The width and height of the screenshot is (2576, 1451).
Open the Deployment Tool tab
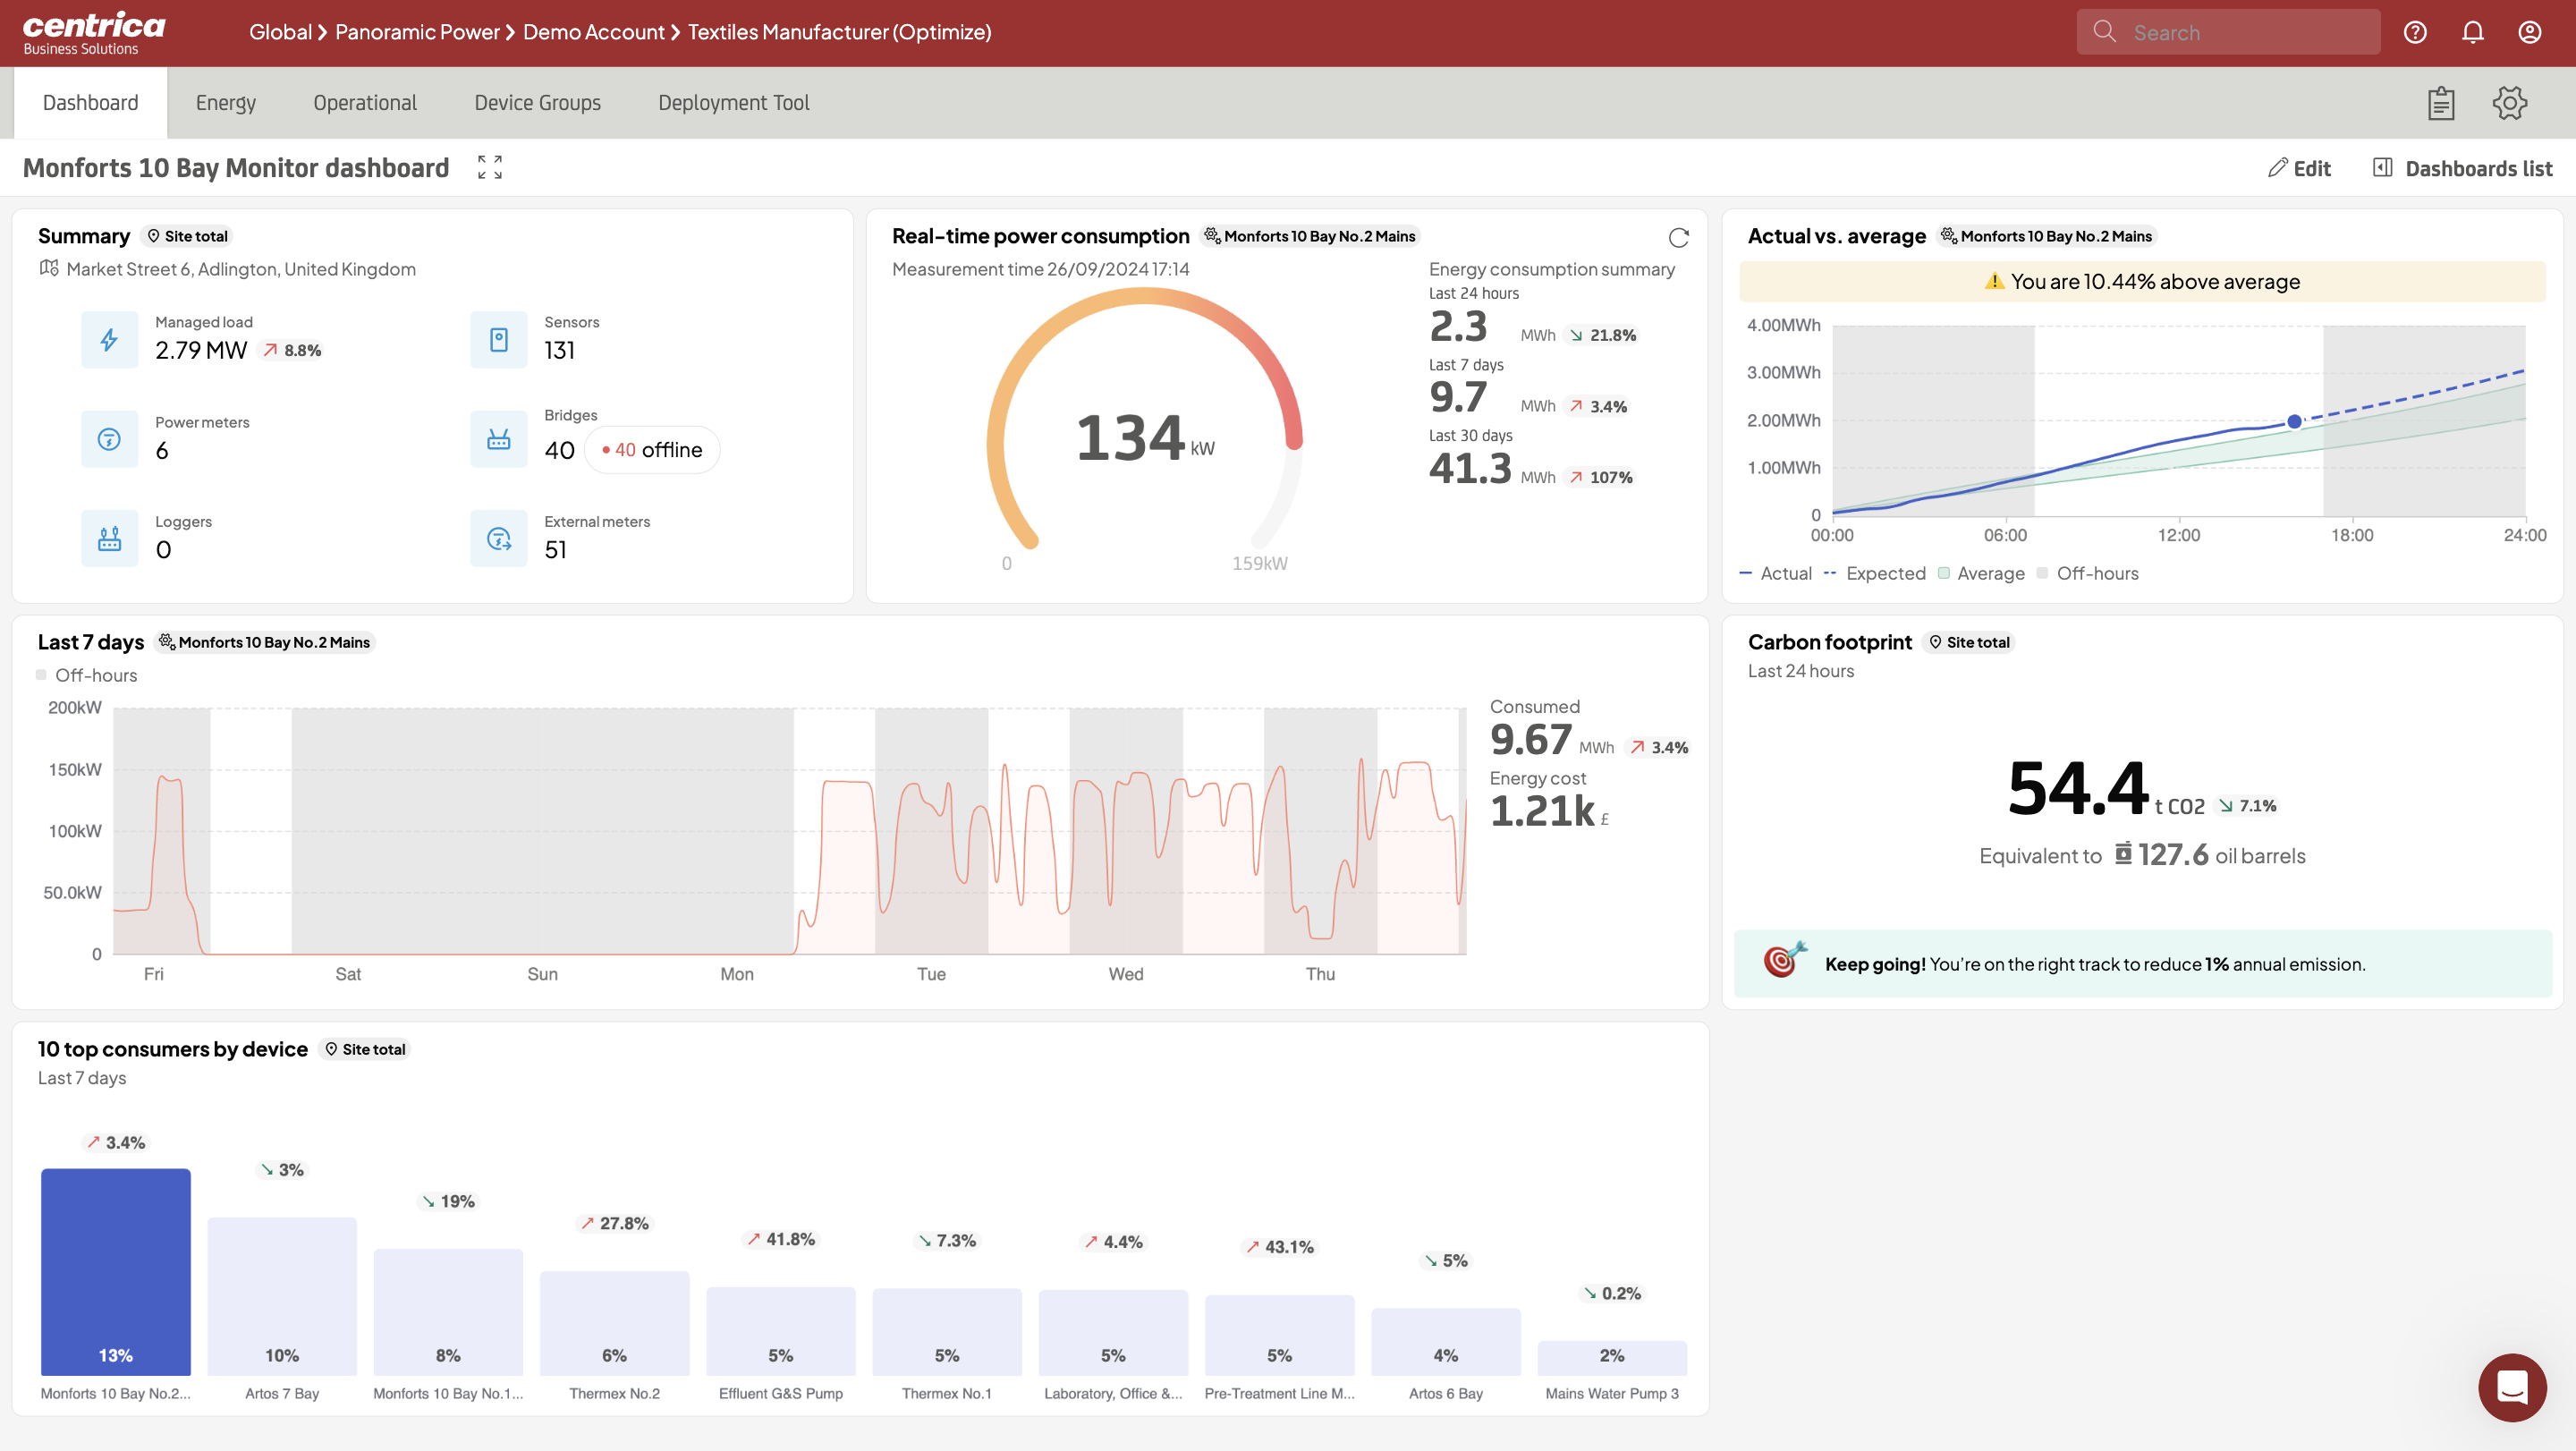point(733,103)
